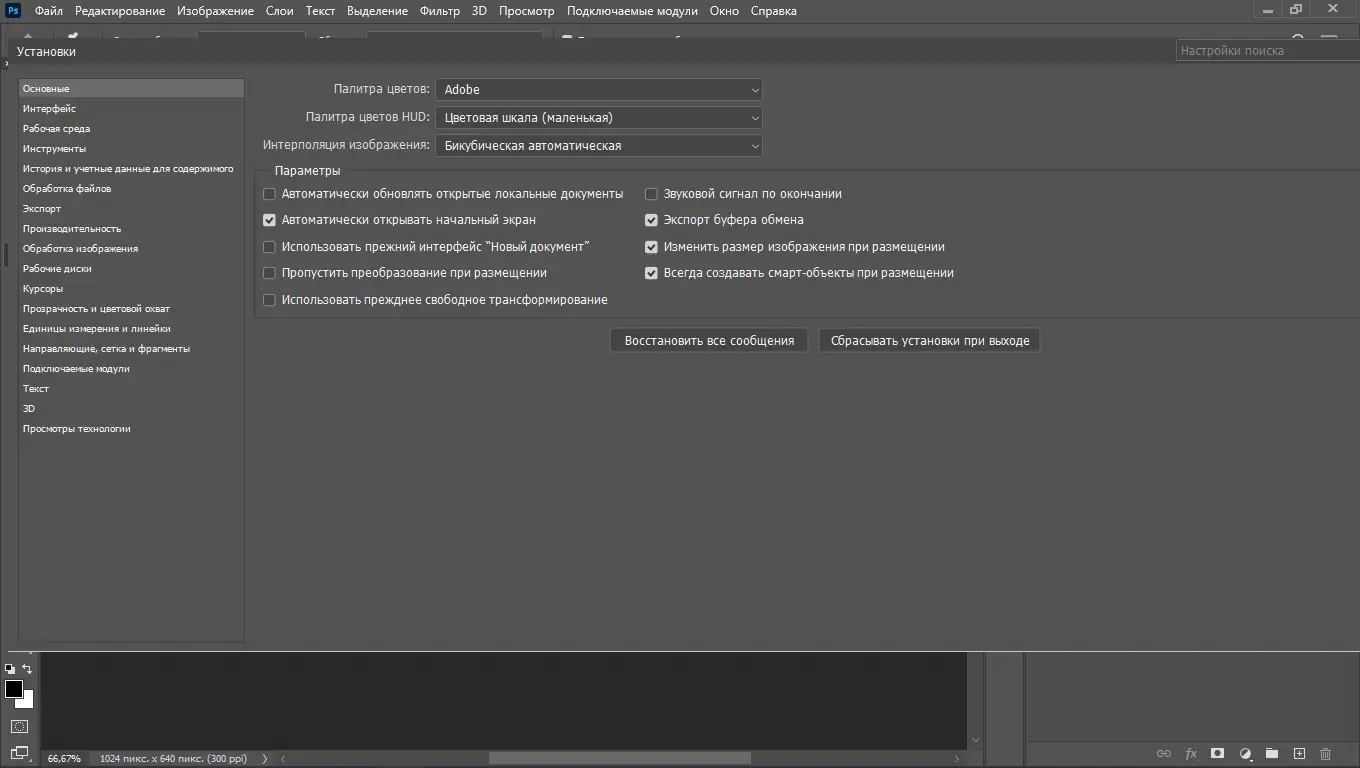The width and height of the screenshot is (1360, 768).
Task: Enable legacy "Новый документ" interface checkbox
Action: click(x=269, y=247)
